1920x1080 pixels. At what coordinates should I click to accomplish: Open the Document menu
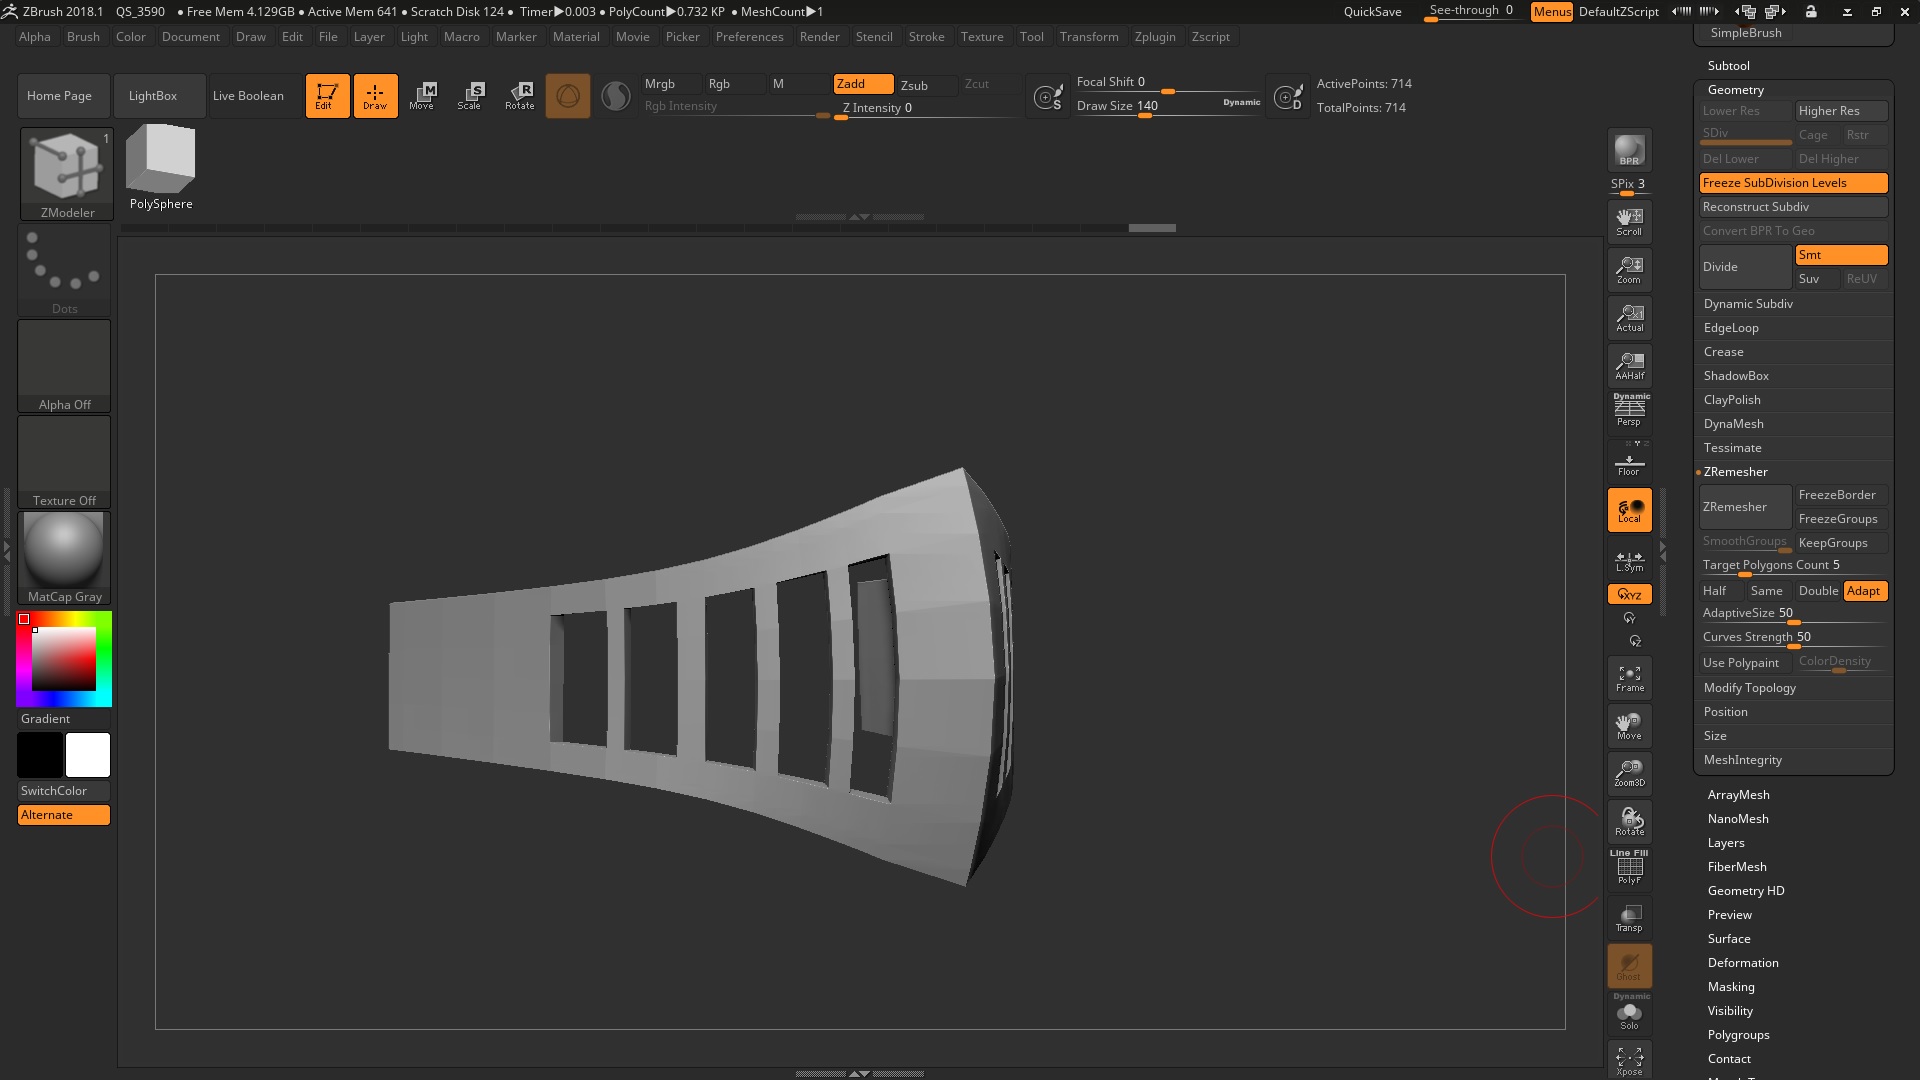(191, 37)
